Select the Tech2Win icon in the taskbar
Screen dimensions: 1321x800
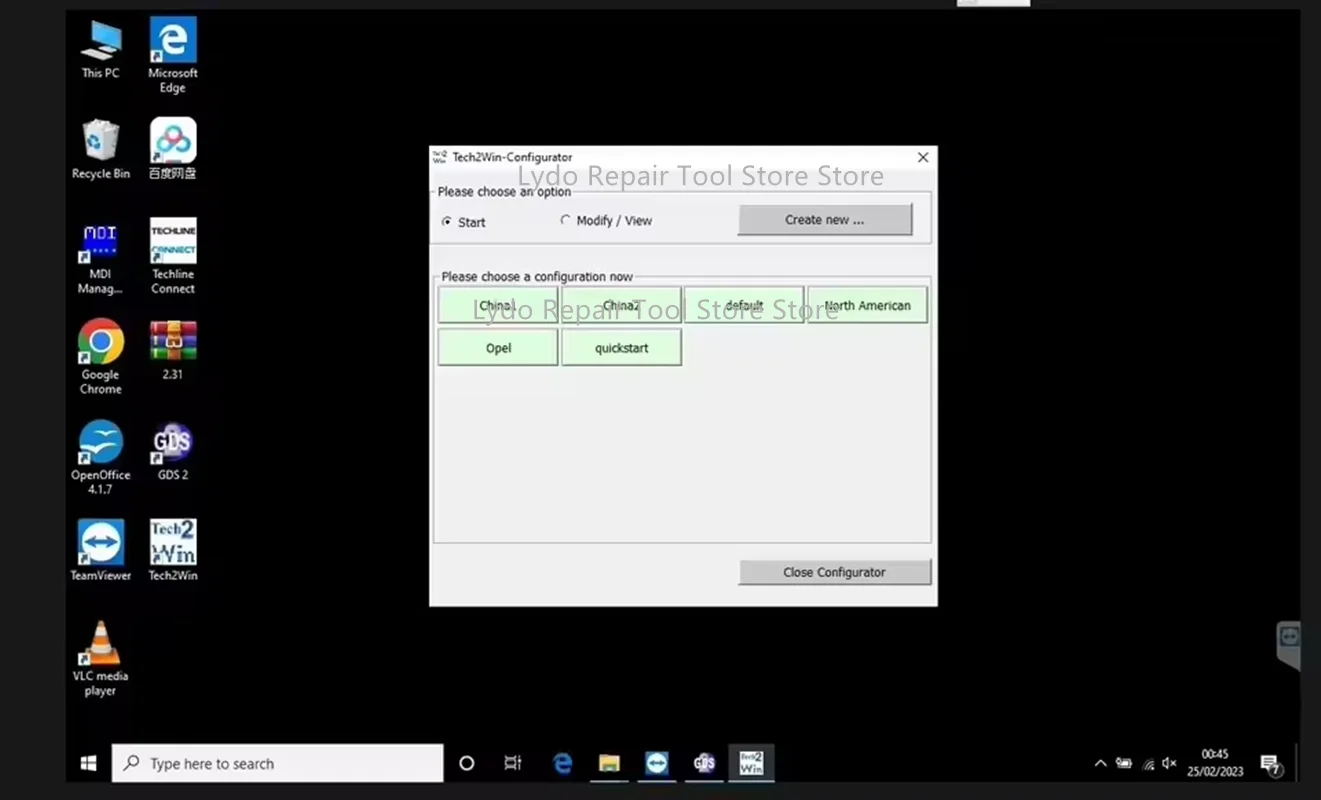pyautogui.click(x=751, y=762)
